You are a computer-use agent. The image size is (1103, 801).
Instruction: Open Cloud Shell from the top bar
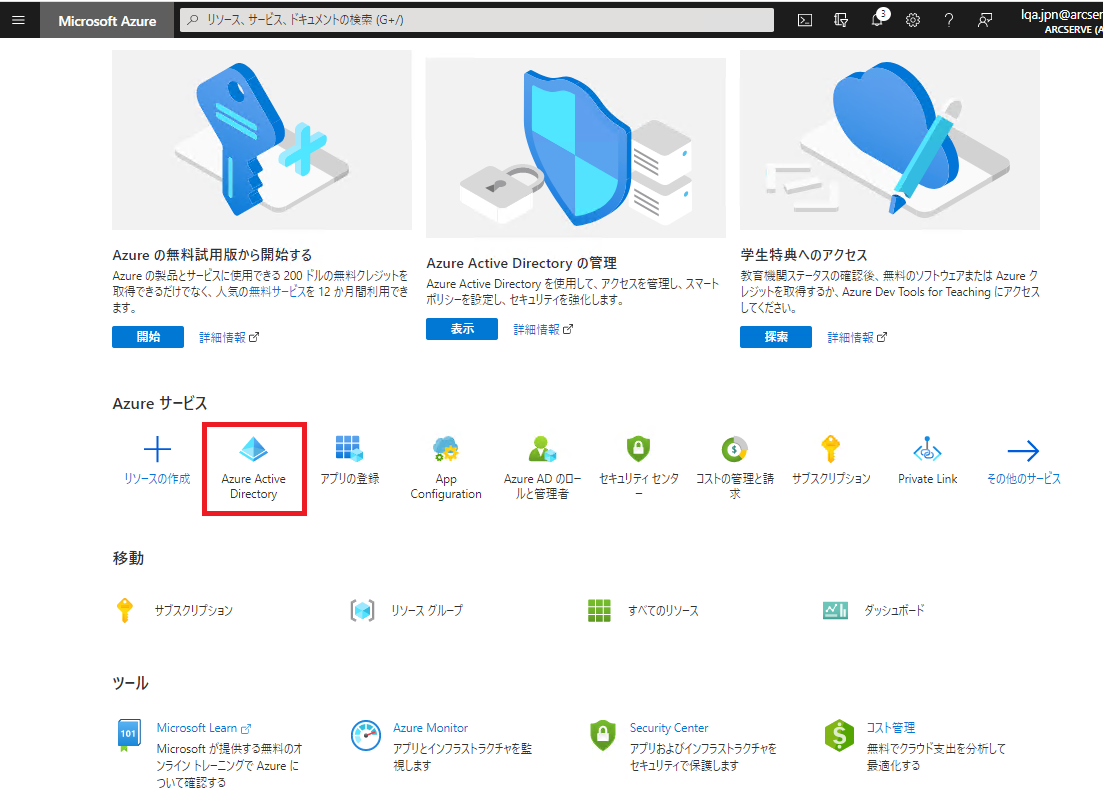805,20
